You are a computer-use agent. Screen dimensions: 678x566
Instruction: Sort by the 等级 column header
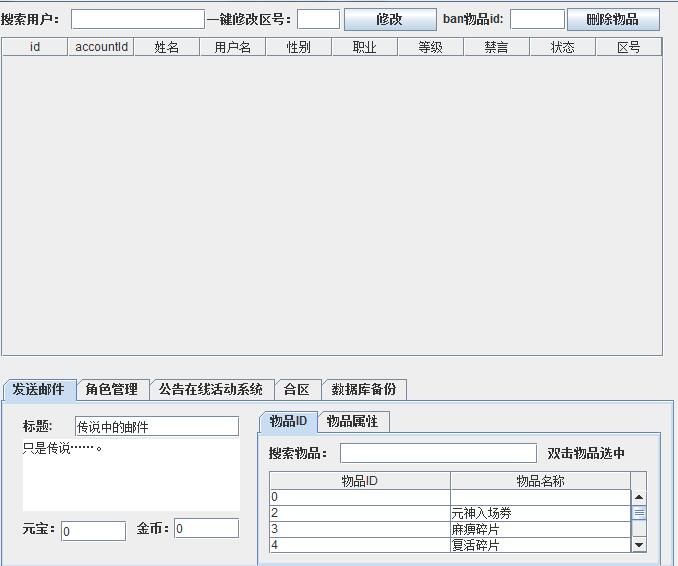430,47
